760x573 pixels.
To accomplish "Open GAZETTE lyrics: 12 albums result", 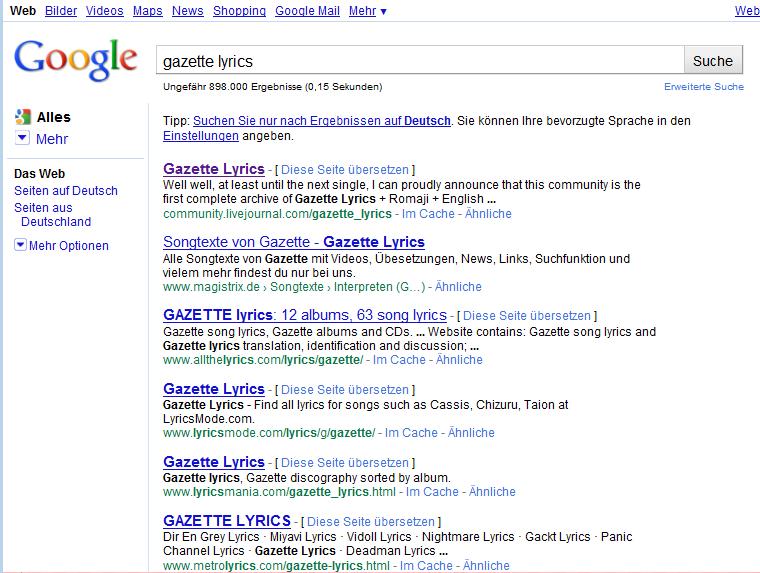I will [x=305, y=315].
